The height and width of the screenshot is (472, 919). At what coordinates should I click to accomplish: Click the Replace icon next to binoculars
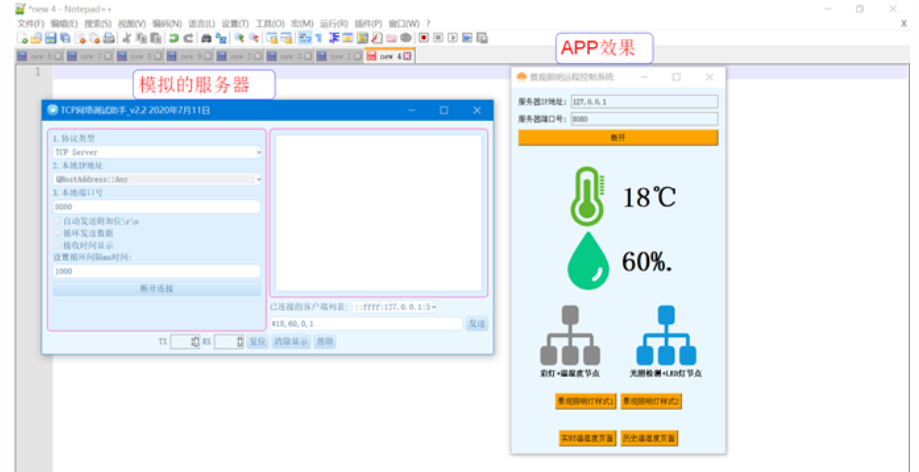click(222, 38)
